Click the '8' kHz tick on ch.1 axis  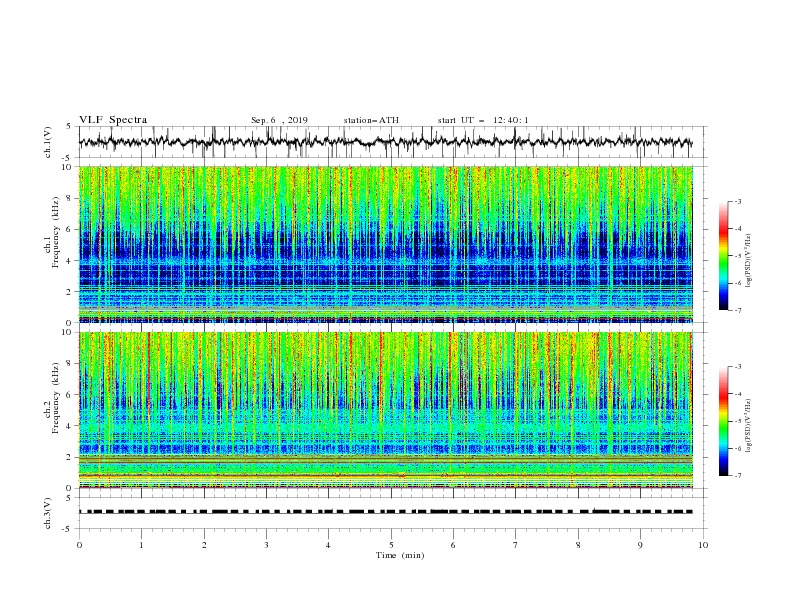click(x=71, y=198)
